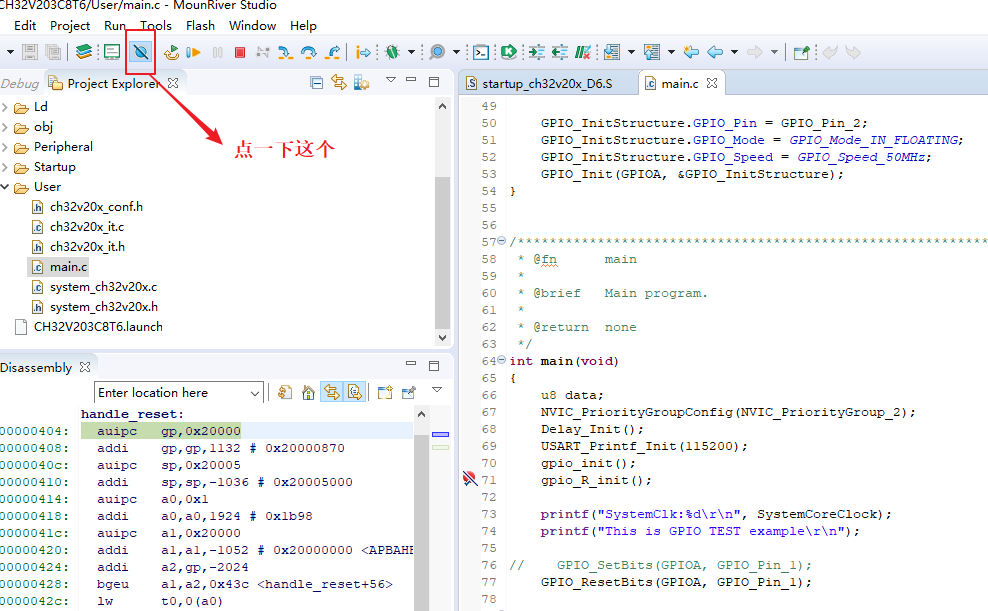Collapse the User folder
The image size is (988, 611).
(x=6, y=187)
